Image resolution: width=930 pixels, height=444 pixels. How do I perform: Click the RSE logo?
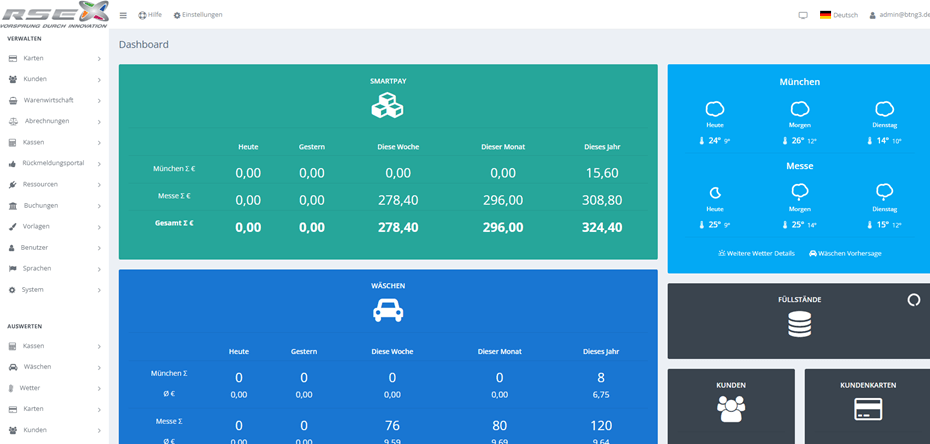[54, 14]
